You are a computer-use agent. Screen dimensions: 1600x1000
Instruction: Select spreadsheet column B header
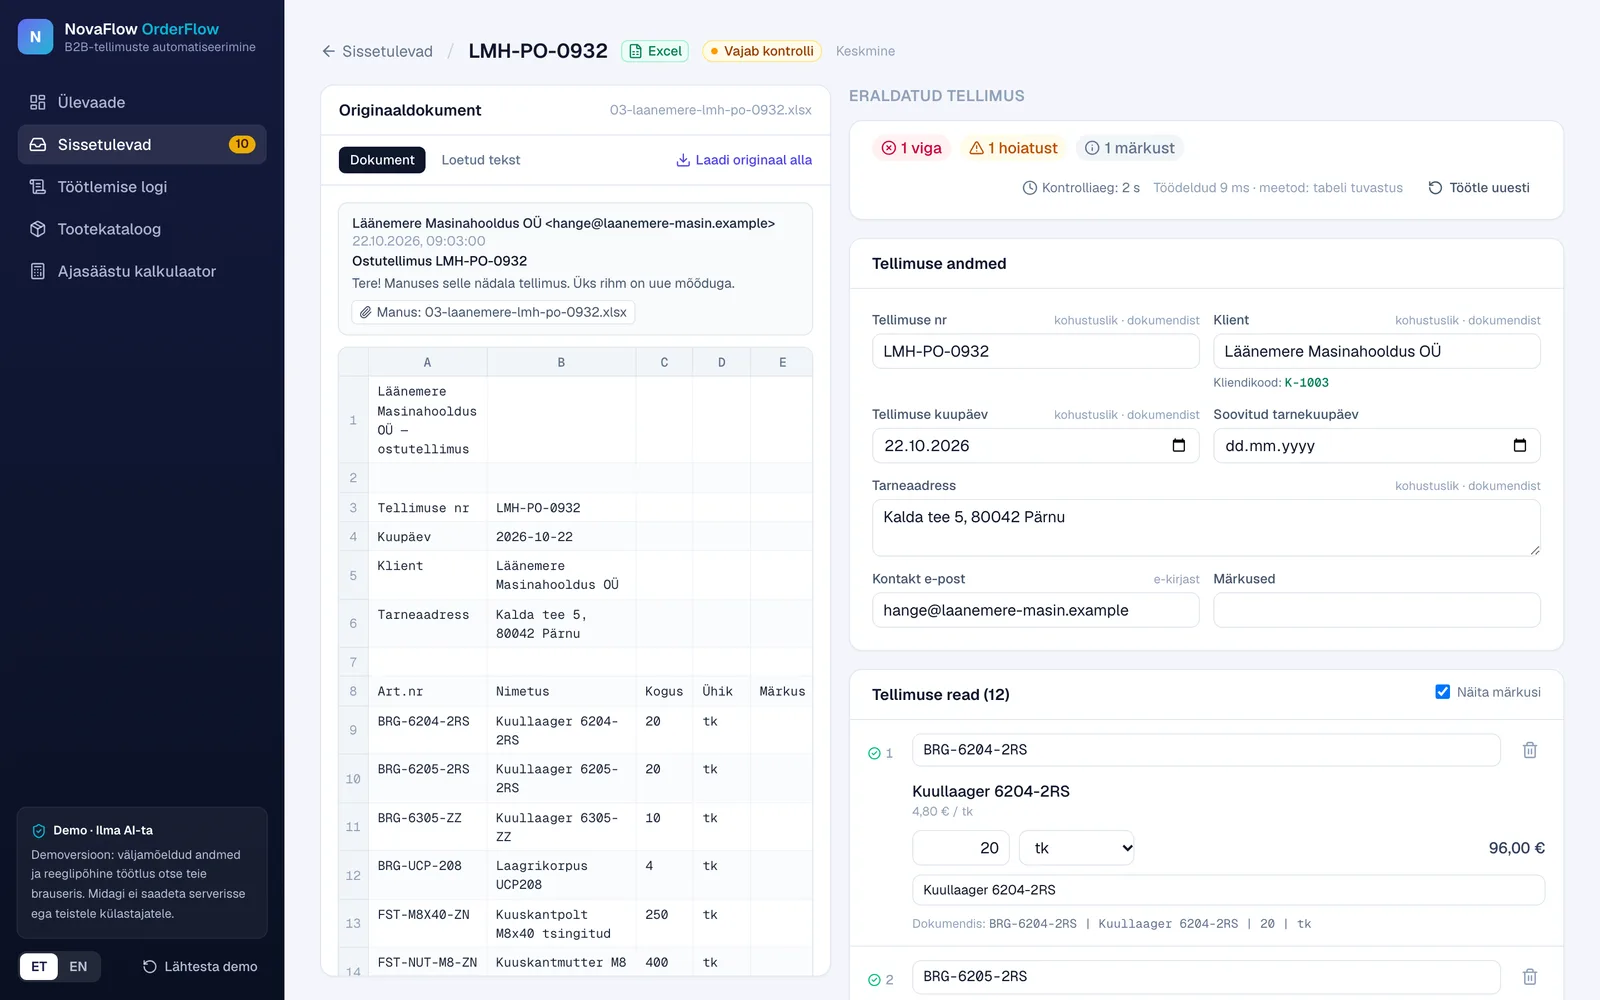pos(561,362)
